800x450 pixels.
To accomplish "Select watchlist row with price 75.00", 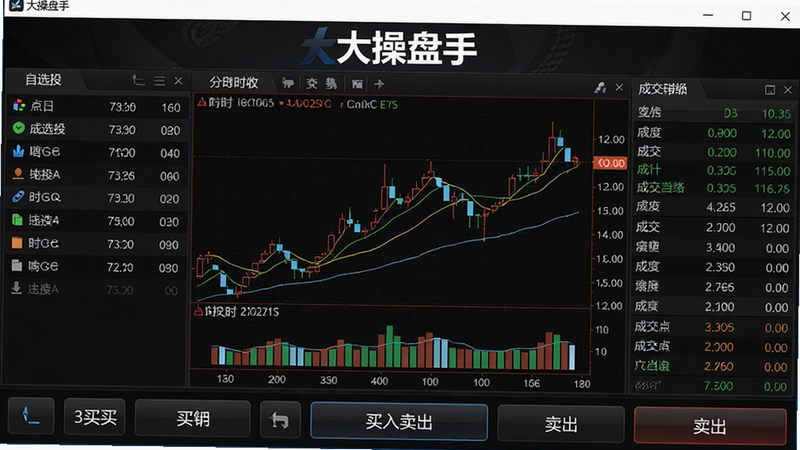I will (96, 221).
